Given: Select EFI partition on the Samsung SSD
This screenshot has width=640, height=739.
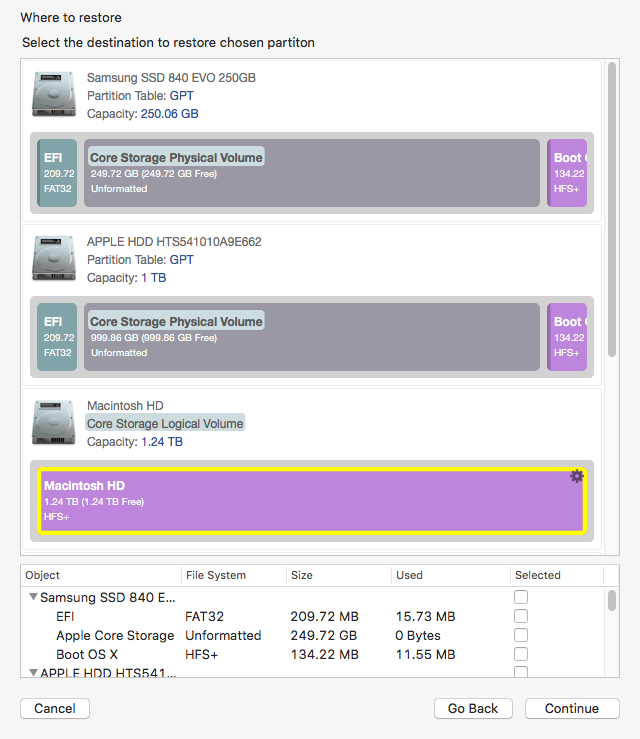Looking at the screenshot, I should coord(57,173).
